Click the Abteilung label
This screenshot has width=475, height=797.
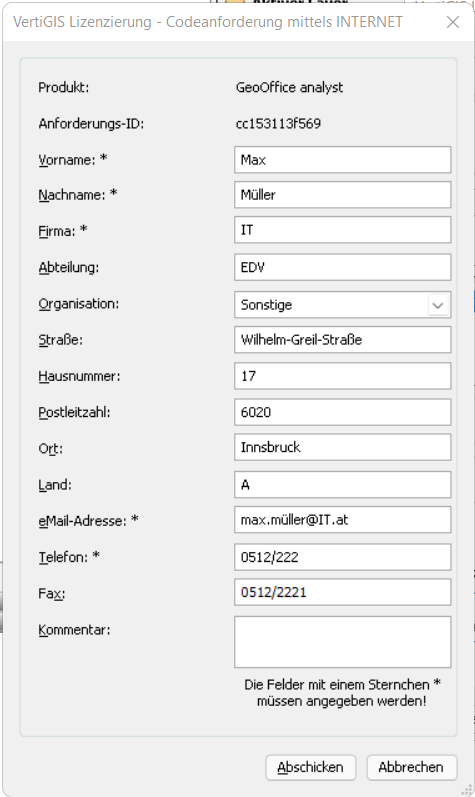point(69,267)
